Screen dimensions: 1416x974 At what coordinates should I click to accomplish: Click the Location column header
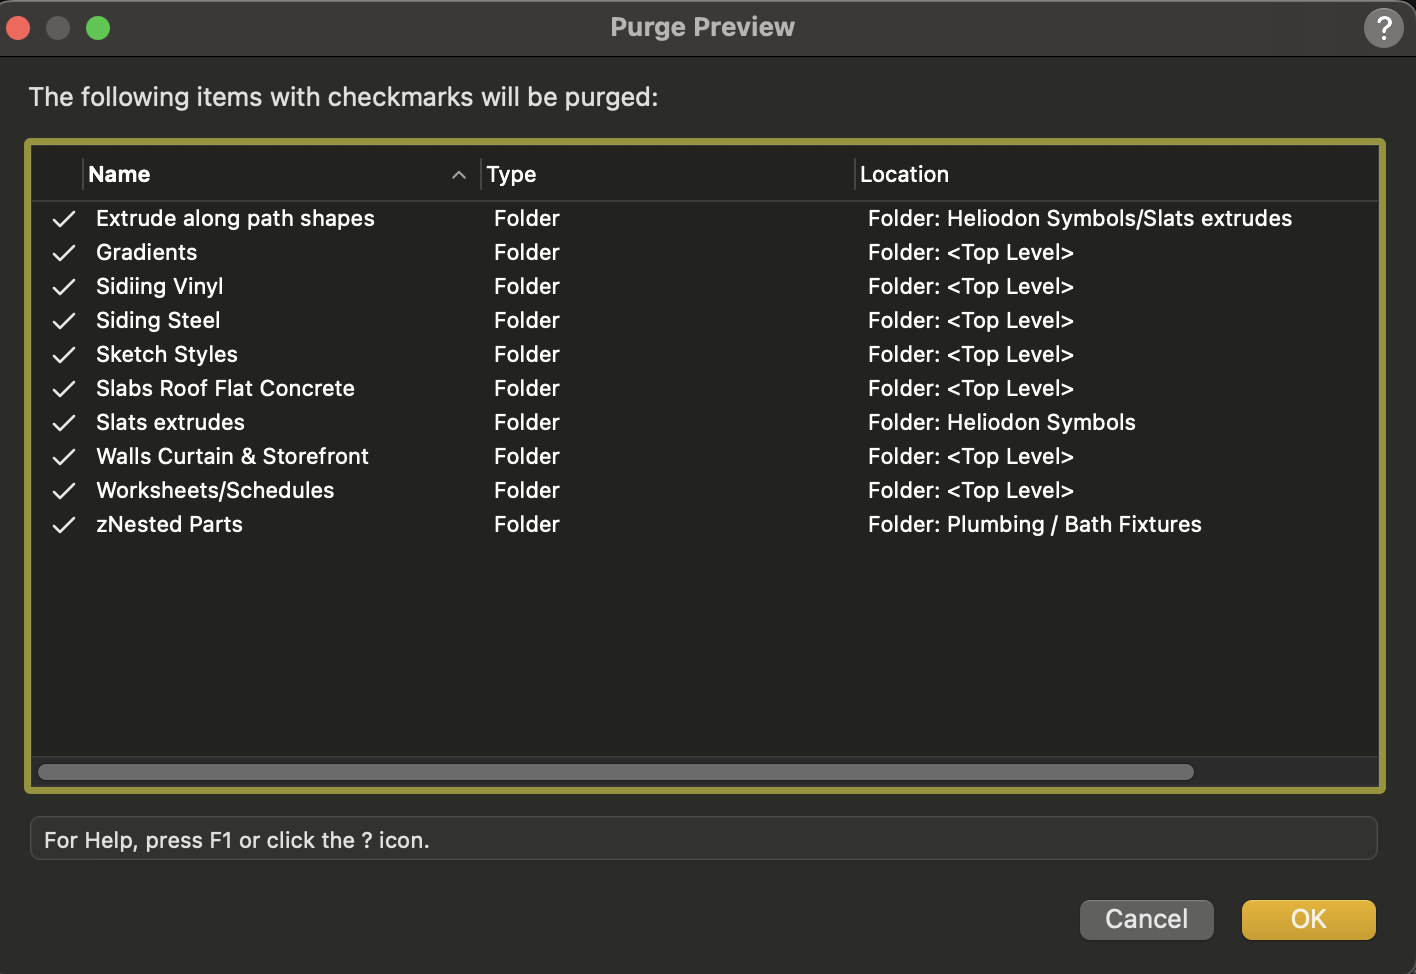click(x=904, y=174)
